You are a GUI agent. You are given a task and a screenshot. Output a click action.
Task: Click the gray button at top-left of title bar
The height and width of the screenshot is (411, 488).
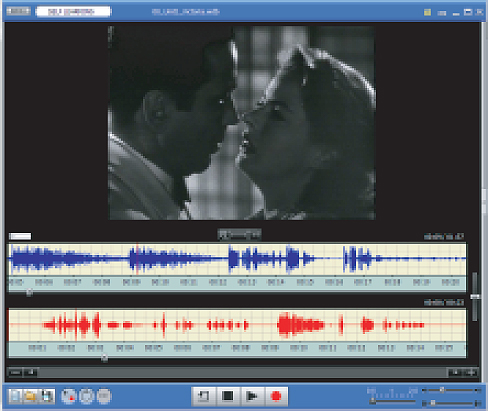click(19, 11)
